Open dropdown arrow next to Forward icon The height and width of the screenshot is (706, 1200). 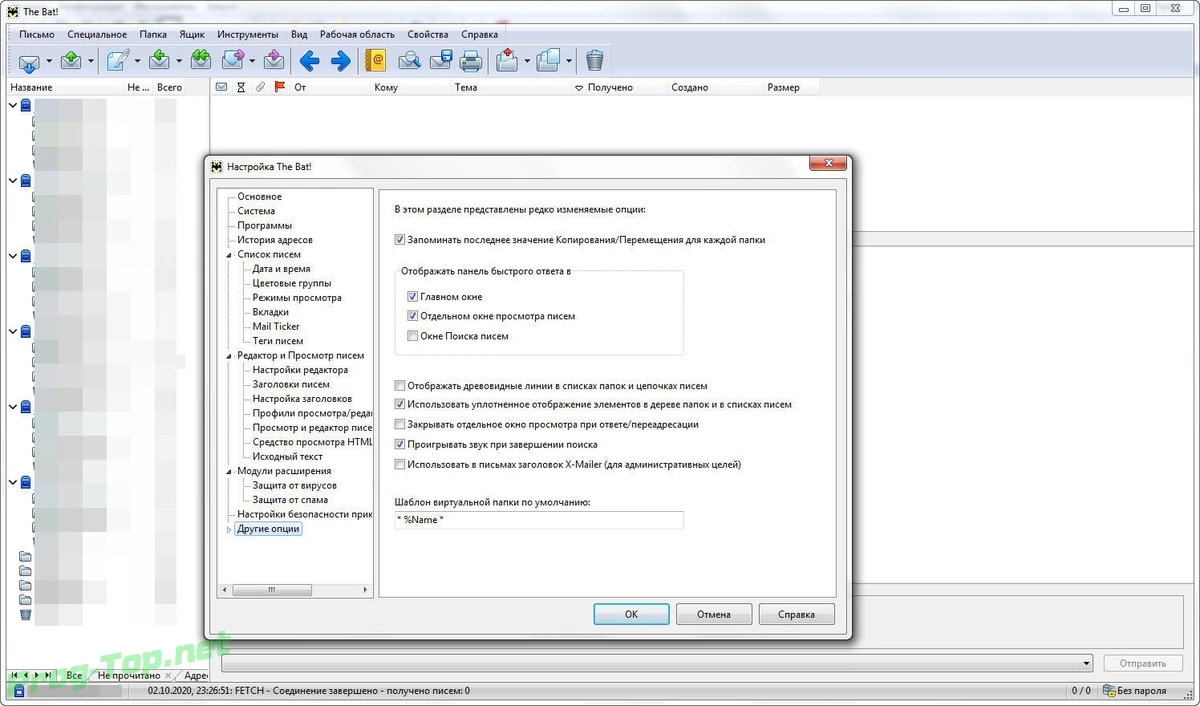tap(252, 62)
